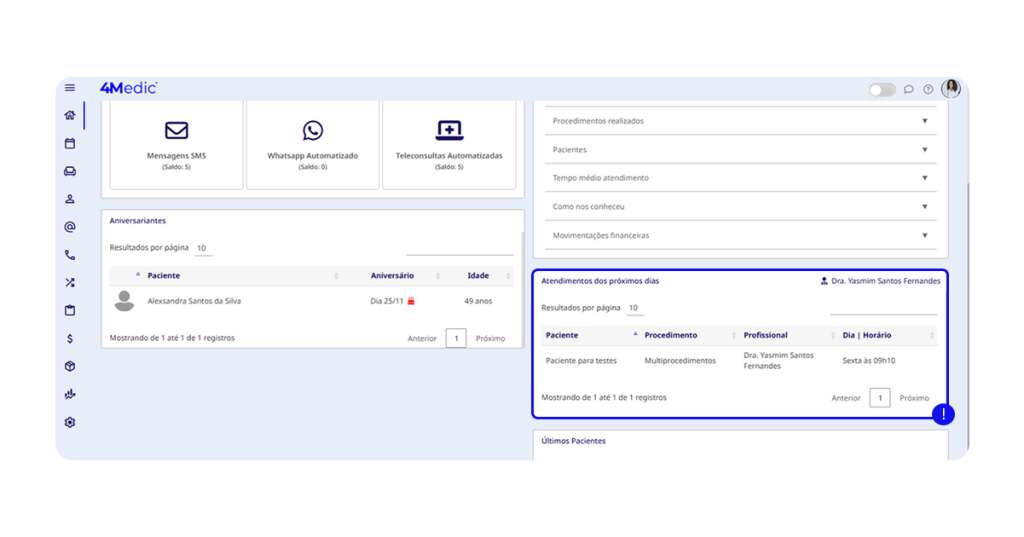Viewport: 1024px width, 537px height.
Task: Toggle the switch in the top header
Action: pyautogui.click(x=882, y=89)
